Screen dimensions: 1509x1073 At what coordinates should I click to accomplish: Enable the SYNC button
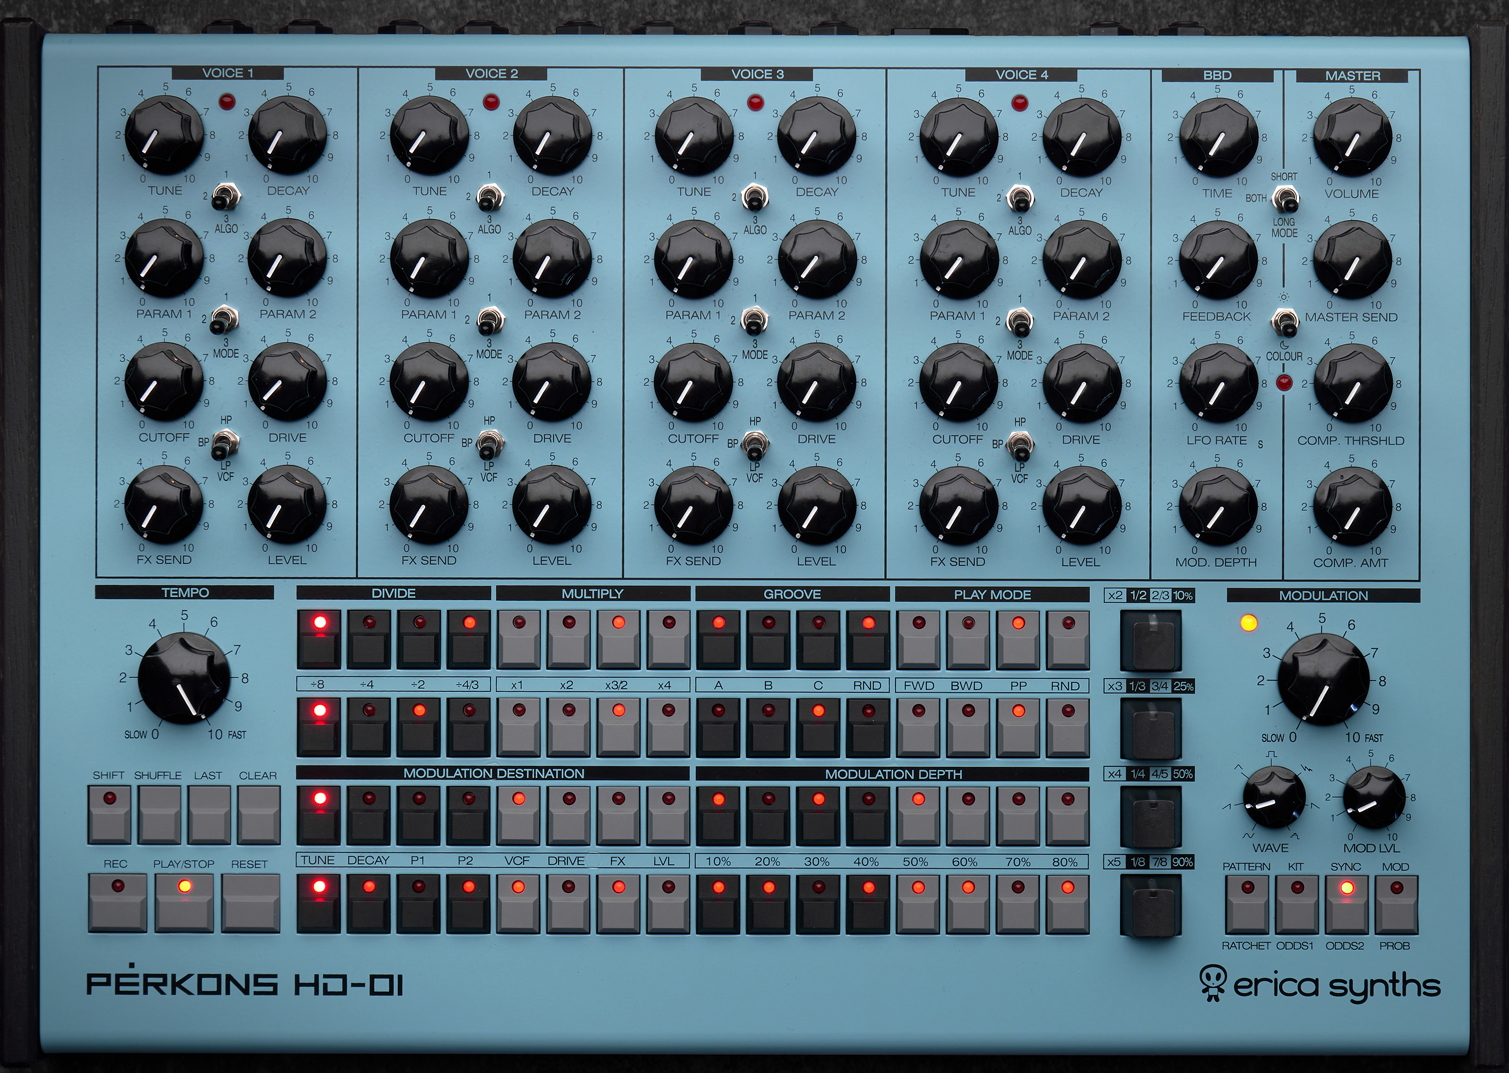tap(1346, 903)
